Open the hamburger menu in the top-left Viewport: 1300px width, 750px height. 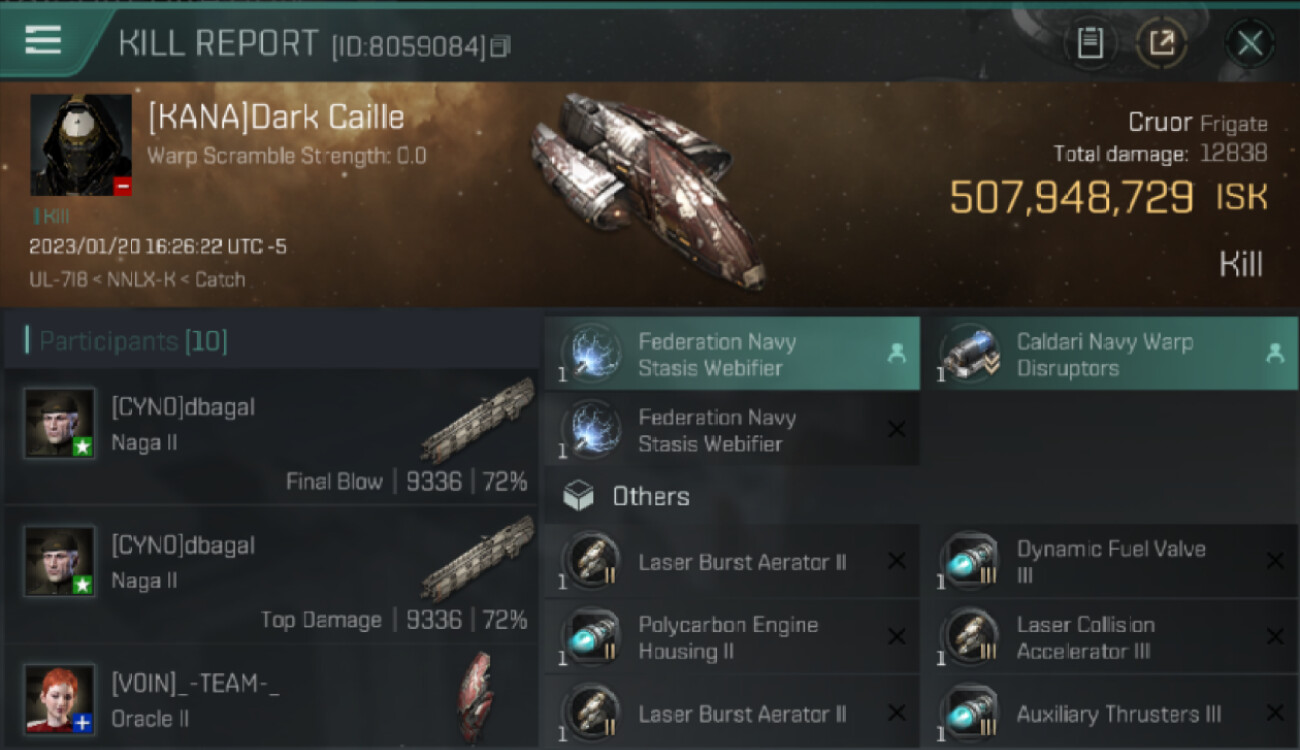click(43, 41)
